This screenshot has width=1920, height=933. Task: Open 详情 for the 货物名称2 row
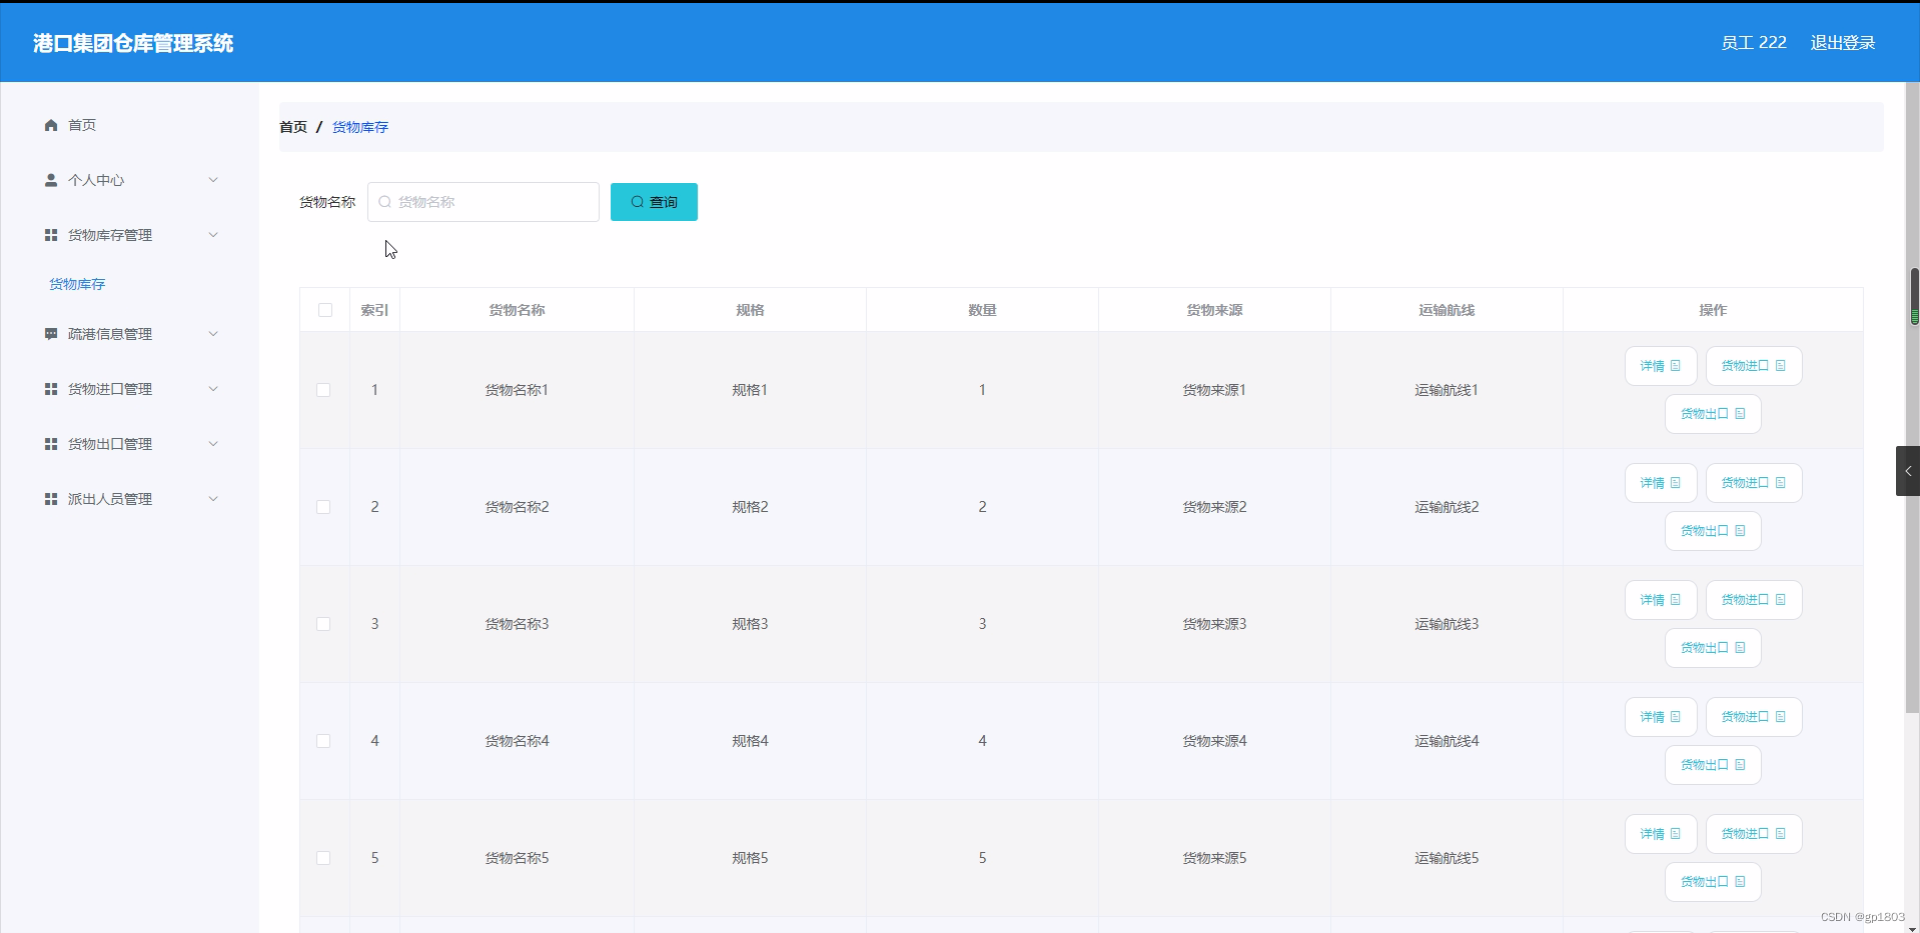[1660, 482]
